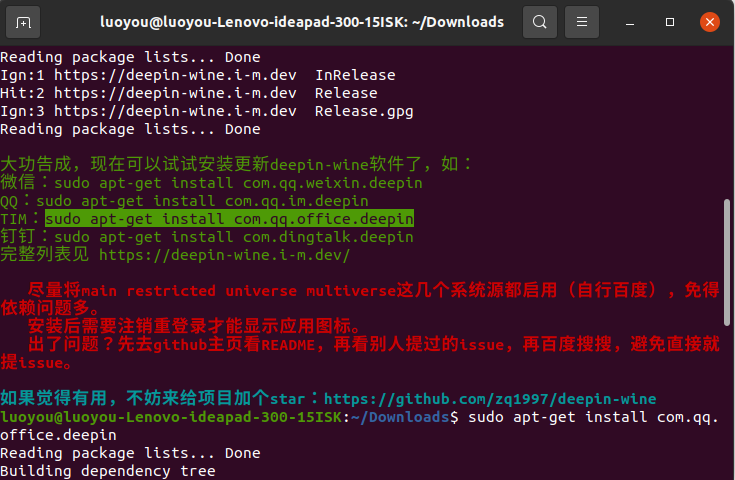Click the 'com.dingtalk.deepin' install line

click(x=207, y=237)
